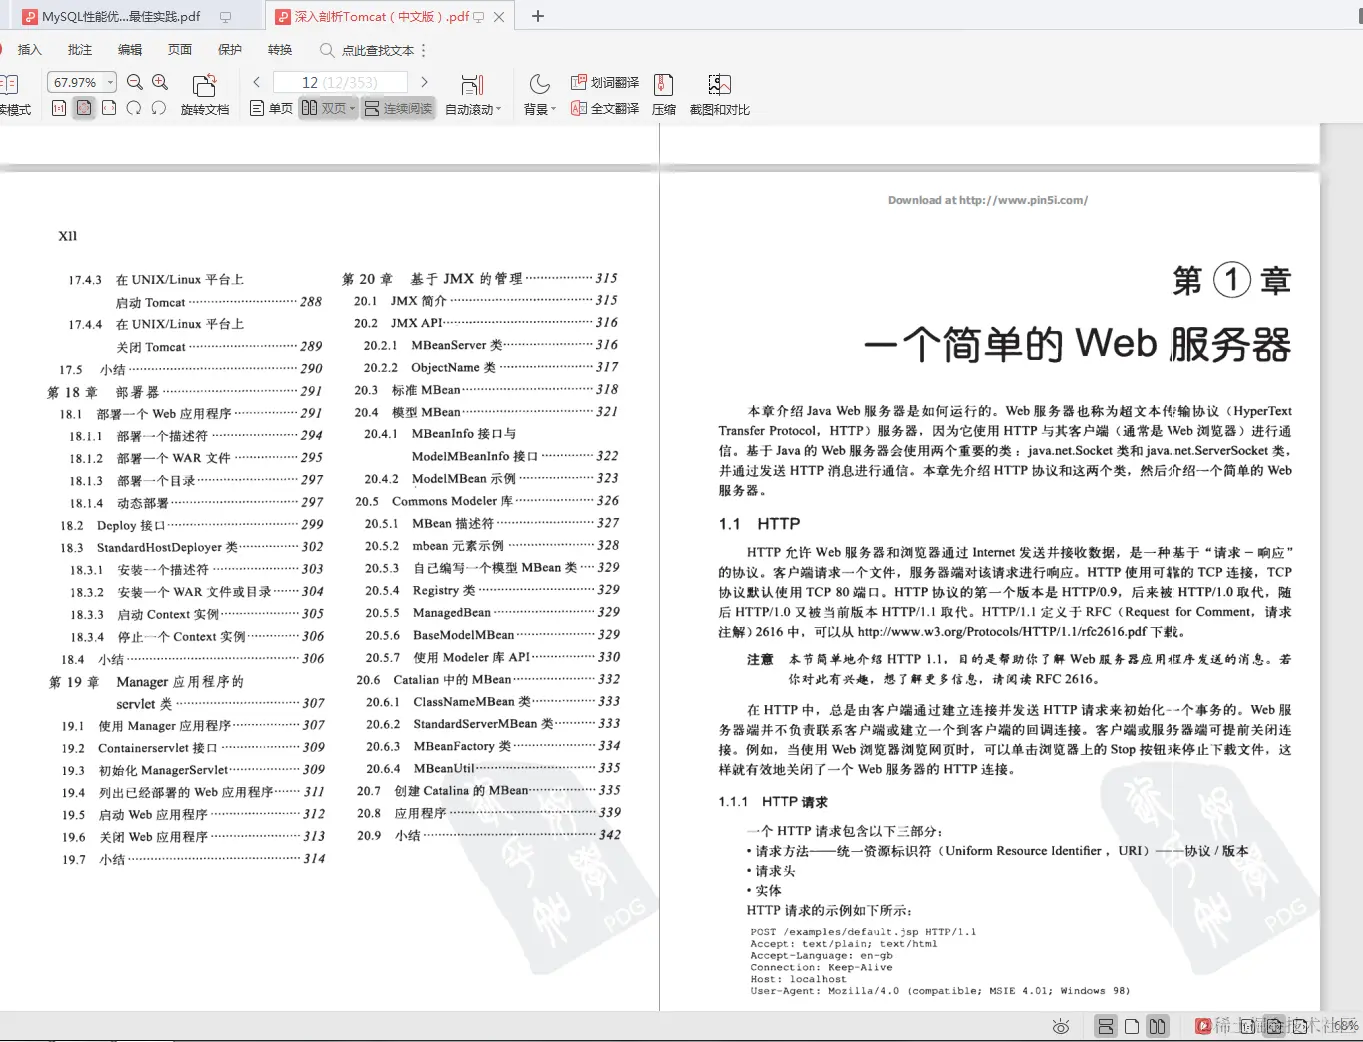
Task: Click the 截图和对比 screenshot and compare icon
Action: (x=719, y=95)
